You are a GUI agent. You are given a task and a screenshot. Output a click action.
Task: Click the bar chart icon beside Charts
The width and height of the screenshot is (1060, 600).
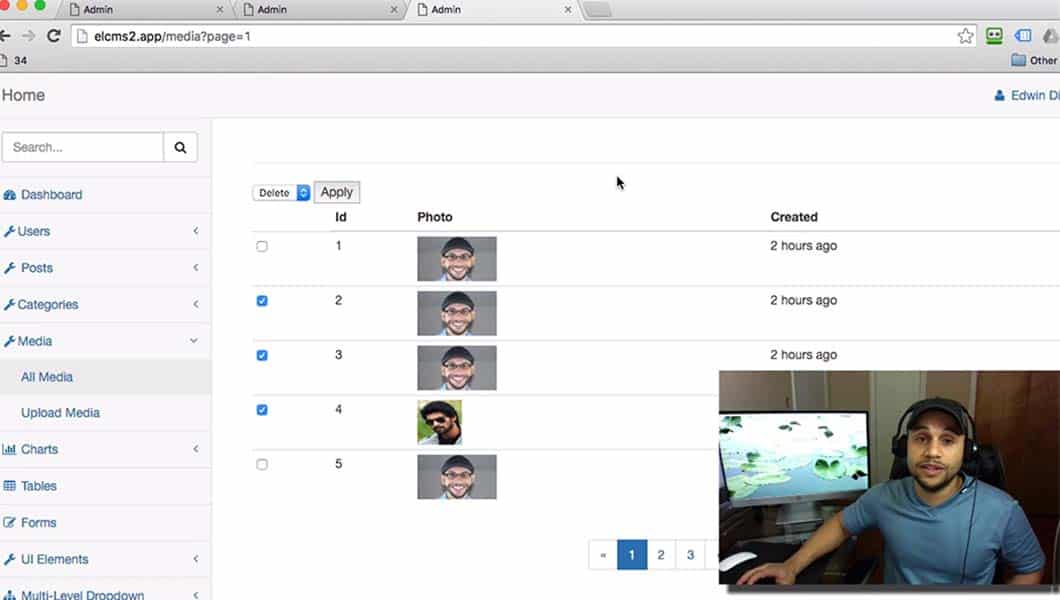9,449
